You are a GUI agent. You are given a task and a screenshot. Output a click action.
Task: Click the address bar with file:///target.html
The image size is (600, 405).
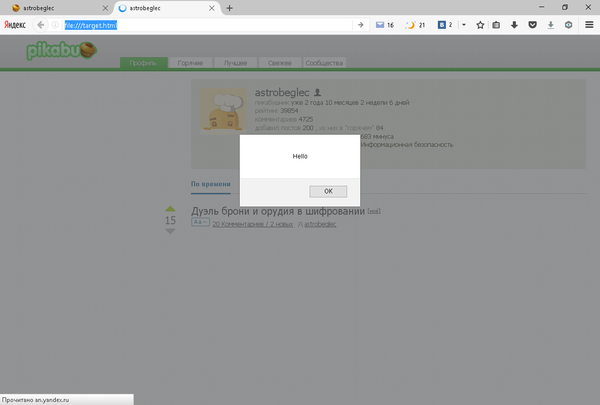click(x=200, y=24)
